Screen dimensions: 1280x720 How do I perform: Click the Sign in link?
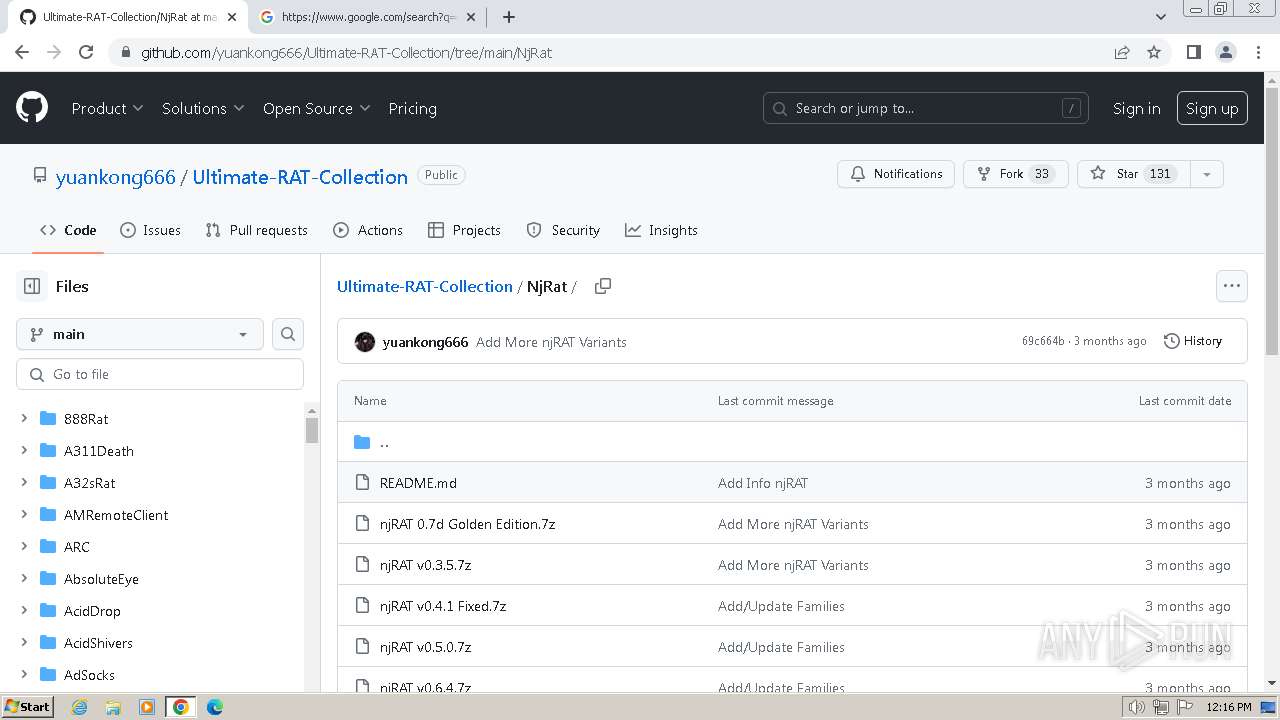[x=1137, y=108]
